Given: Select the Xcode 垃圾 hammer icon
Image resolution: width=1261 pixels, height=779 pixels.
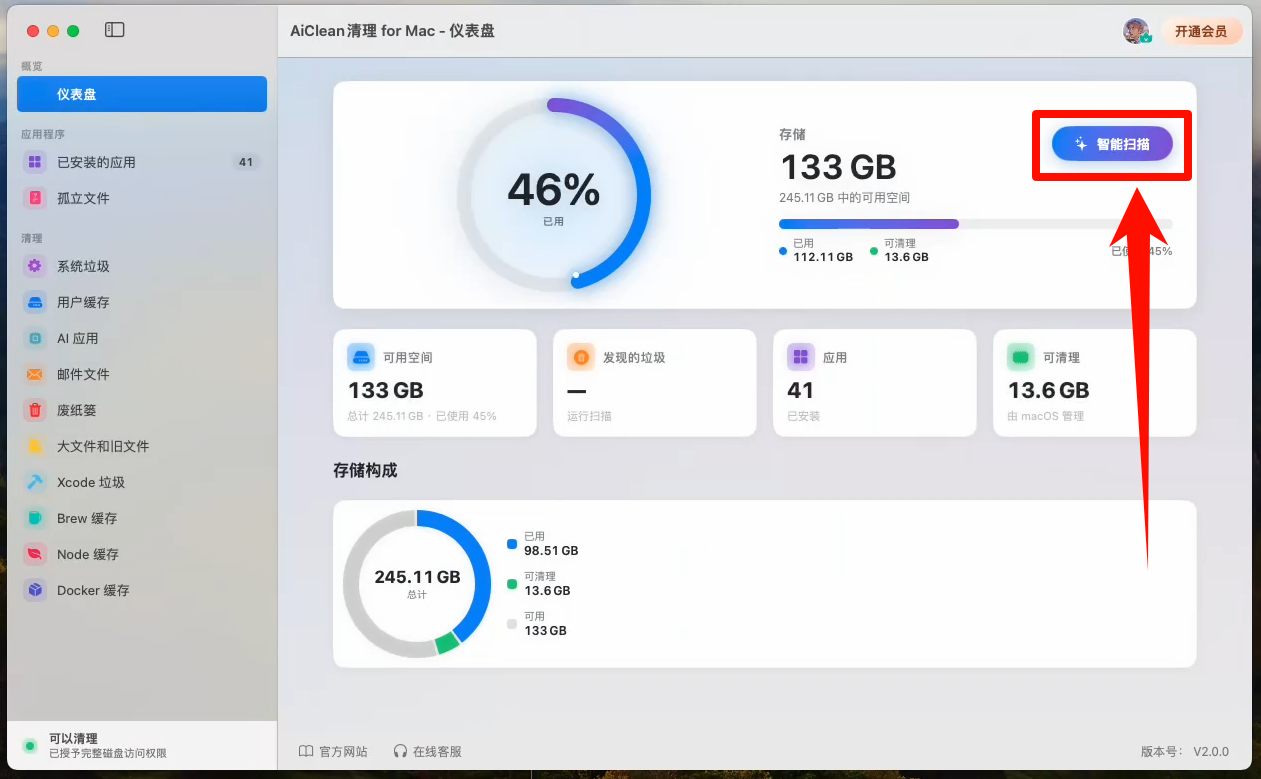Looking at the screenshot, I should point(35,482).
